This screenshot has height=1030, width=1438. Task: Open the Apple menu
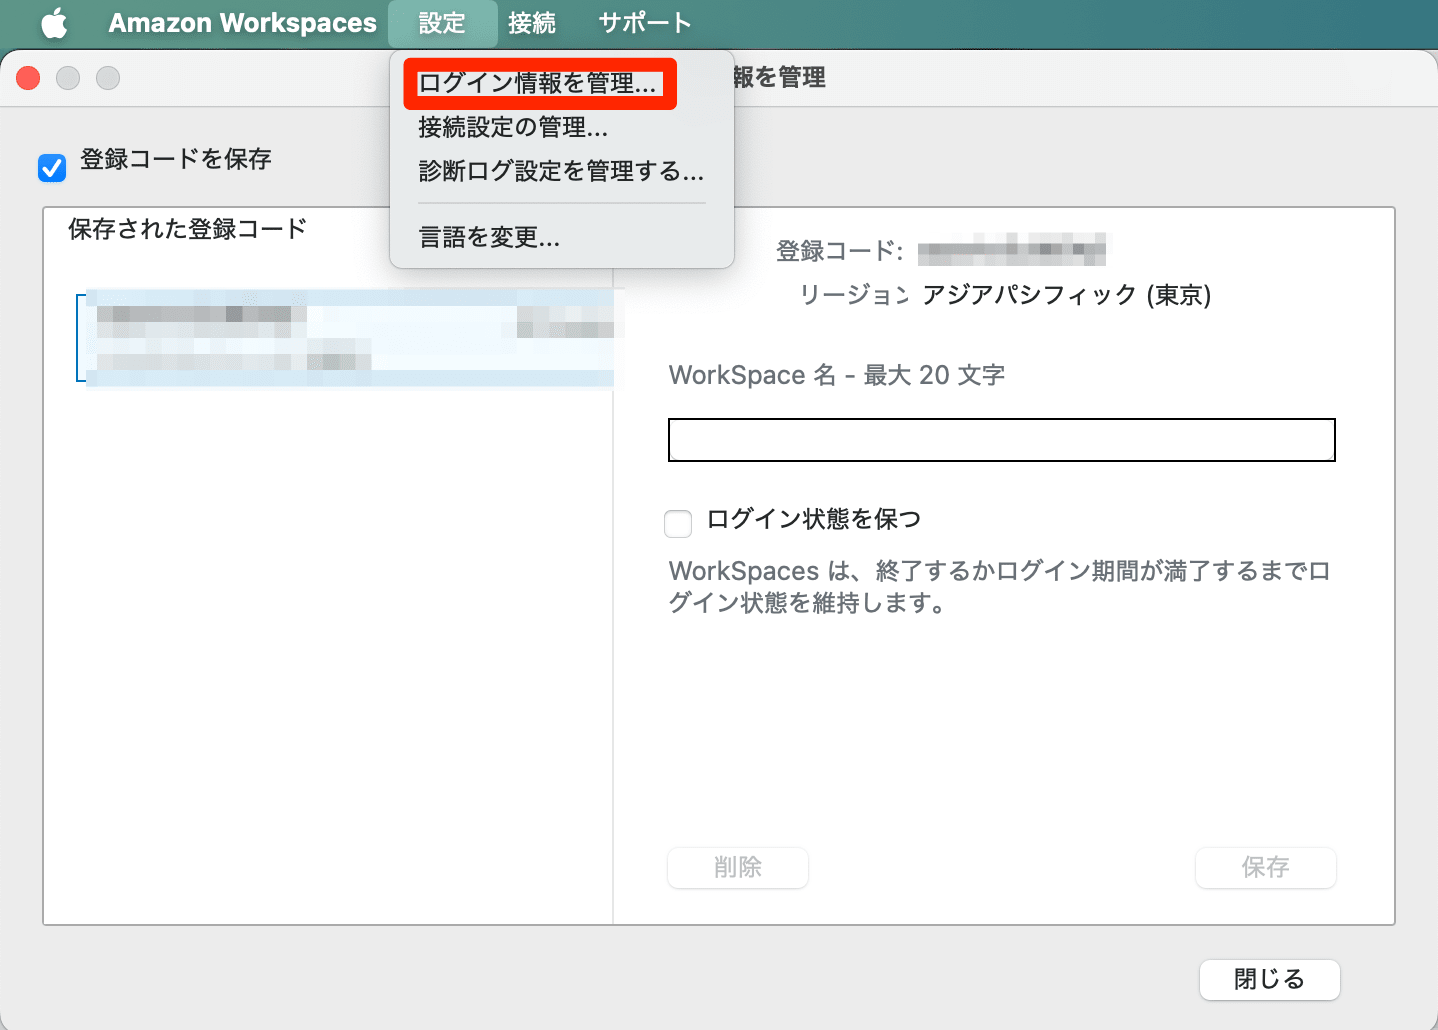pos(55,23)
